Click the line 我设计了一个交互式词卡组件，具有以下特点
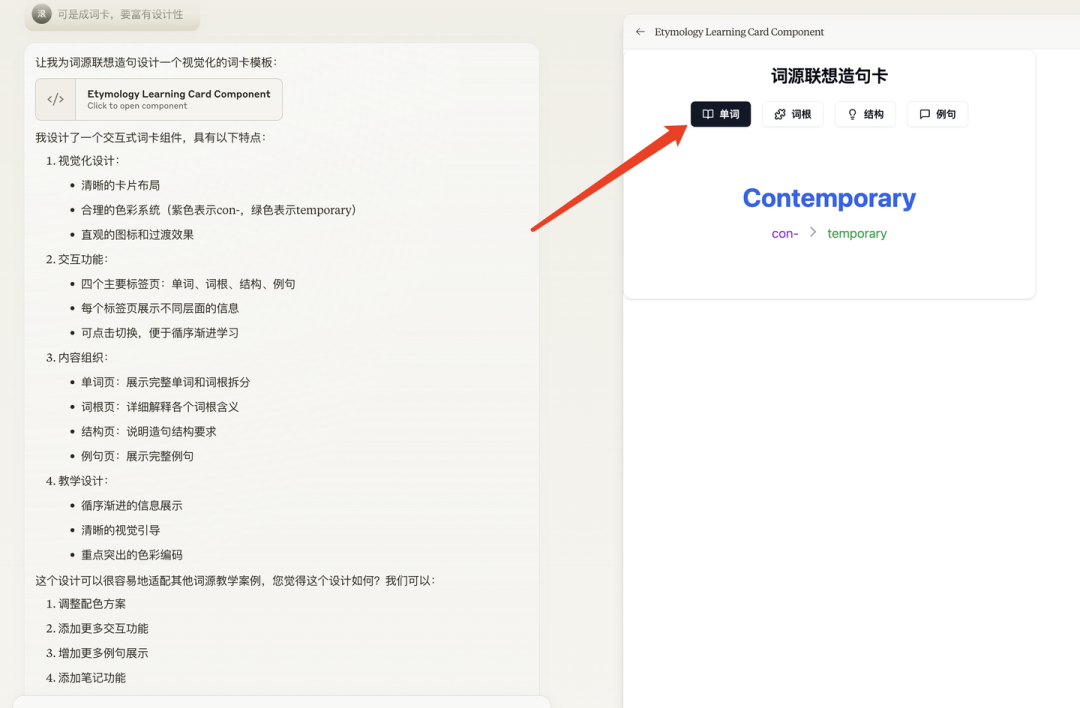Viewport: 1080px width, 708px height. (x=151, y=138)
